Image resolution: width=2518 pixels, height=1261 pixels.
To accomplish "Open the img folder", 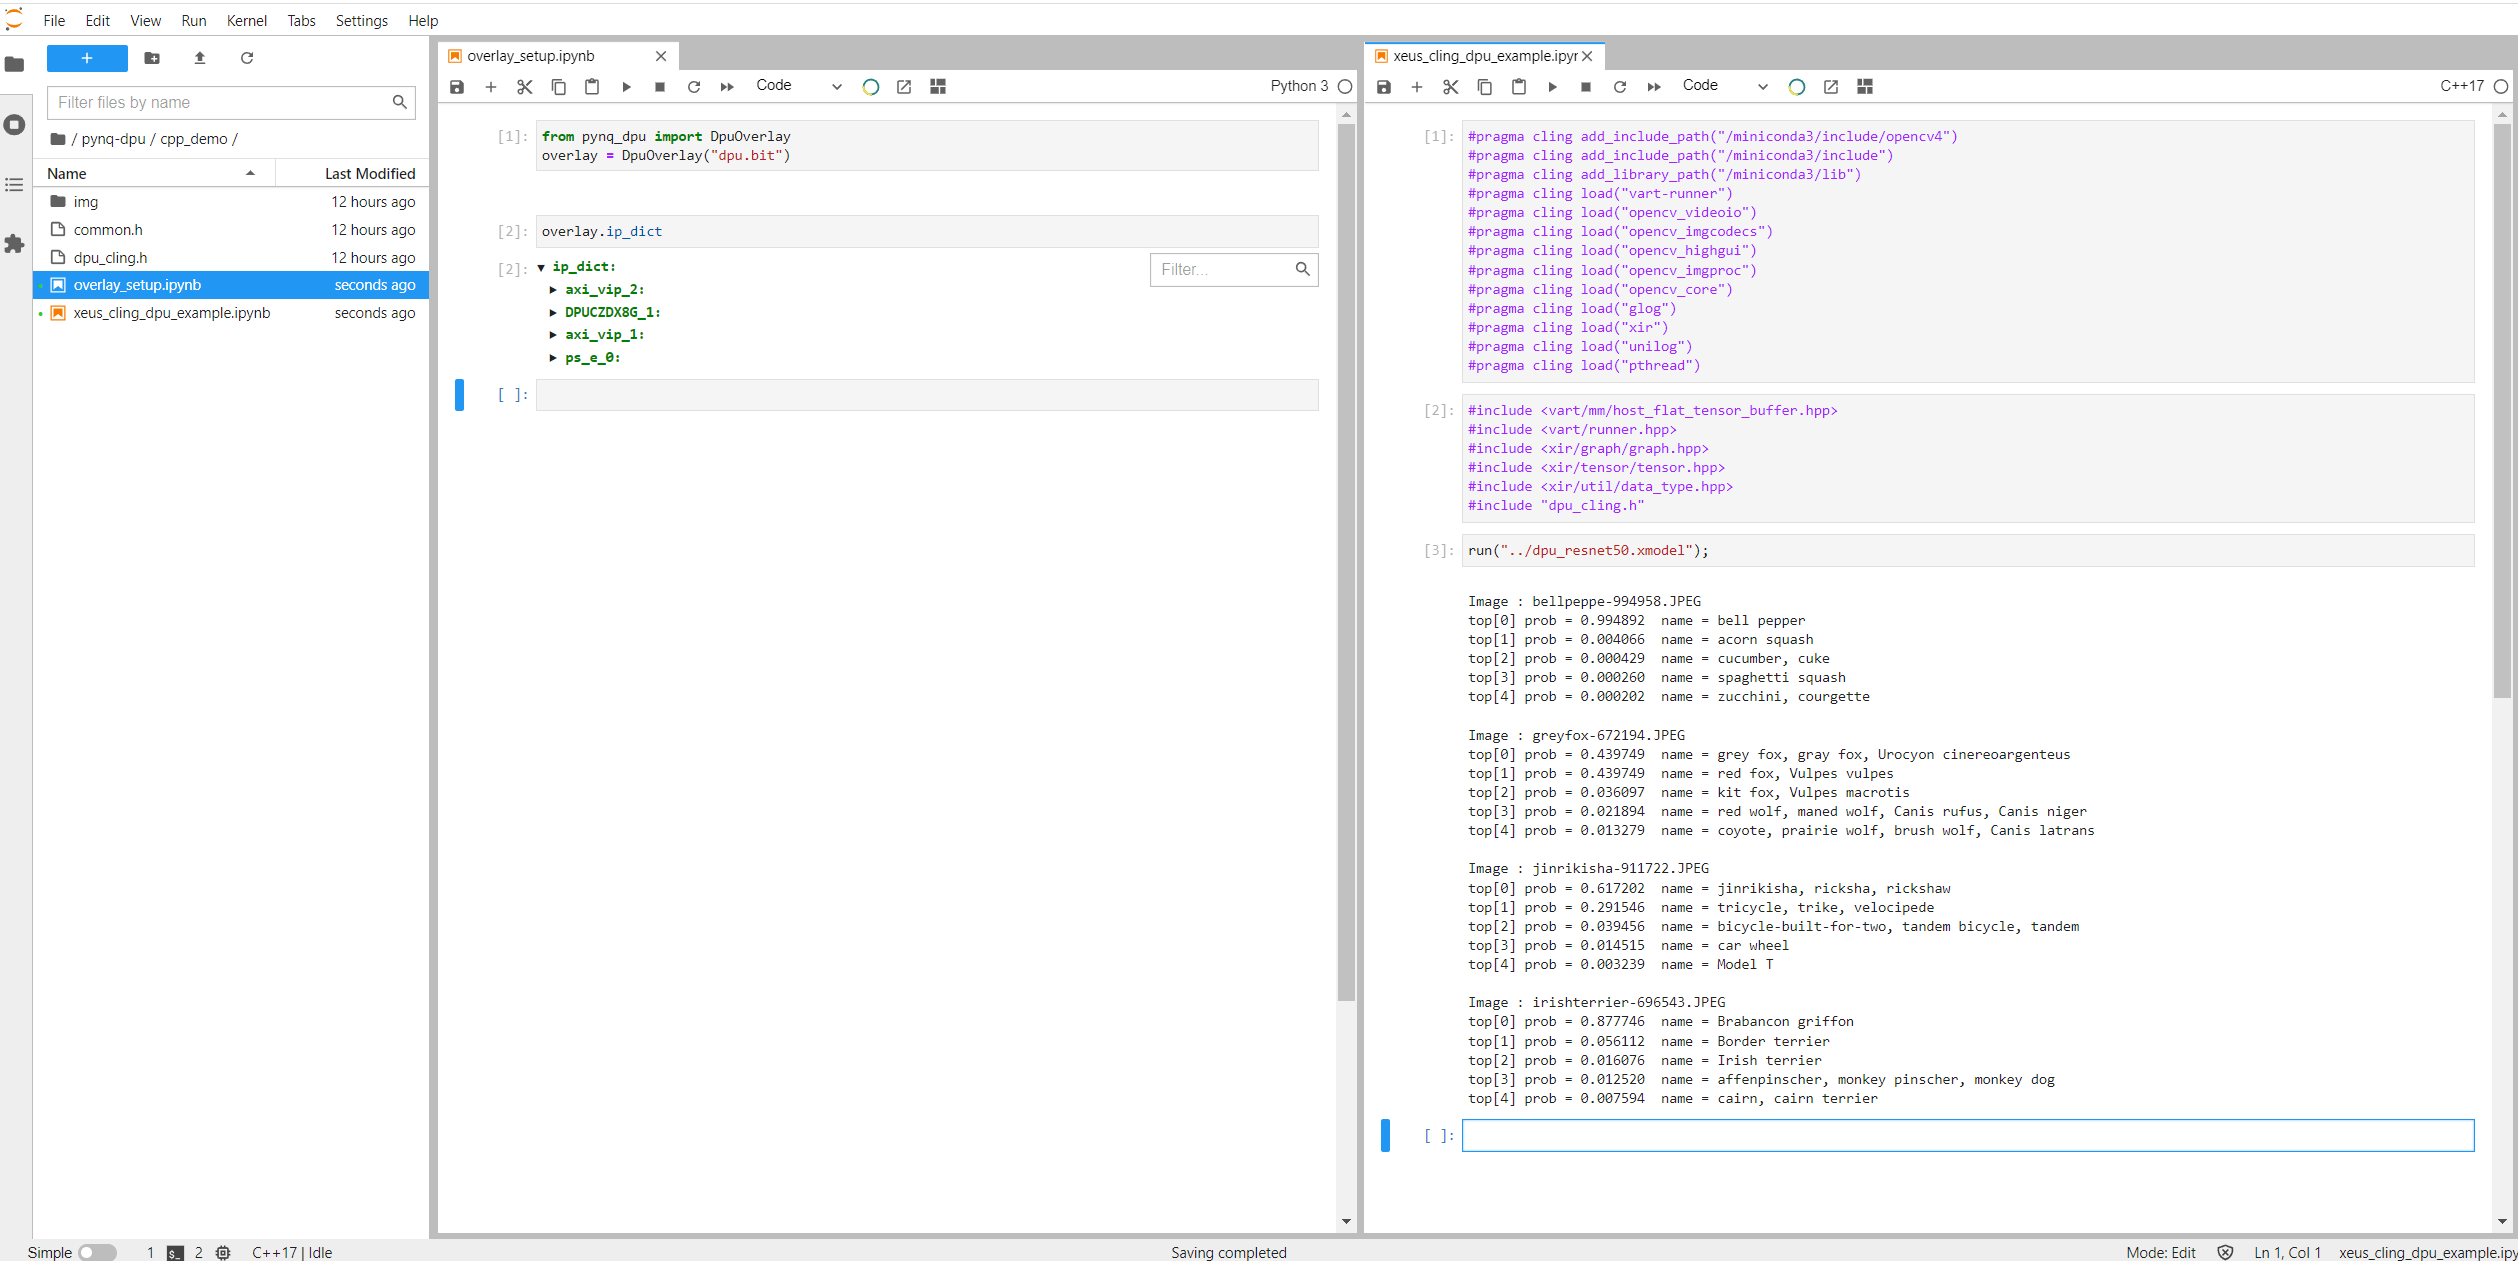I will coord(231,202).
